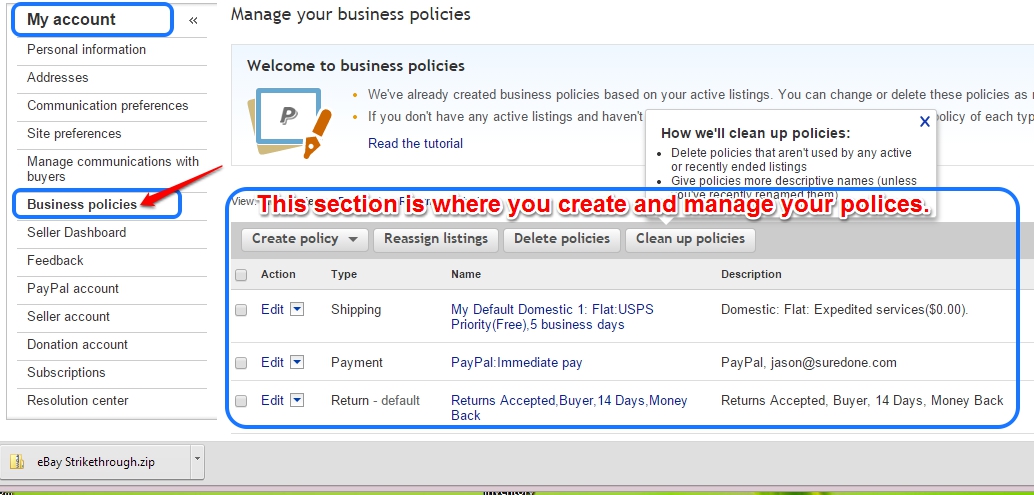Click the Reassign listings button
This screenshot has height=495, width=1034.
point(436,239)
